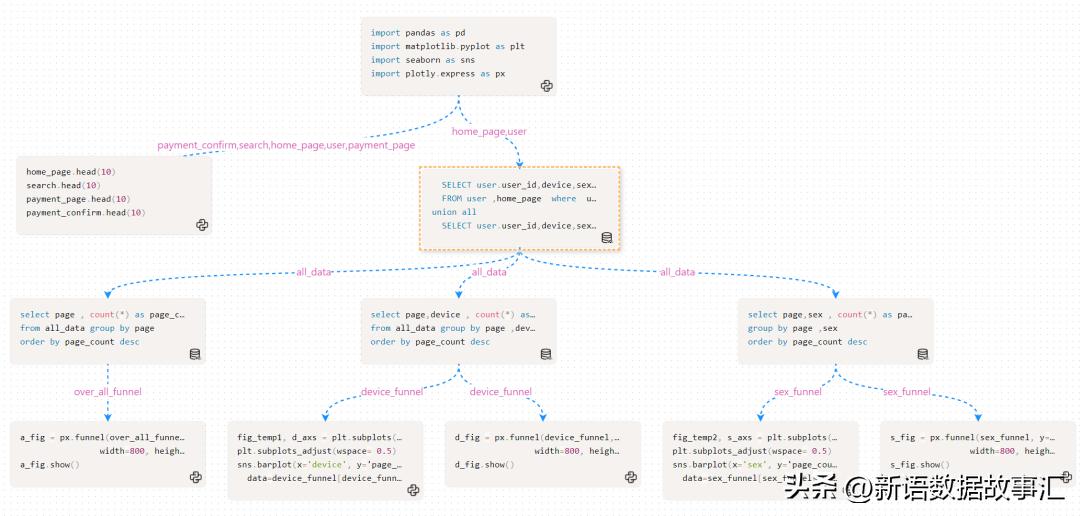The width and height of the screenshot is (1080, 516).
Task: Click the all_data label on the edge to the 'from all_data group by page' cell
Action: point(314,272)
